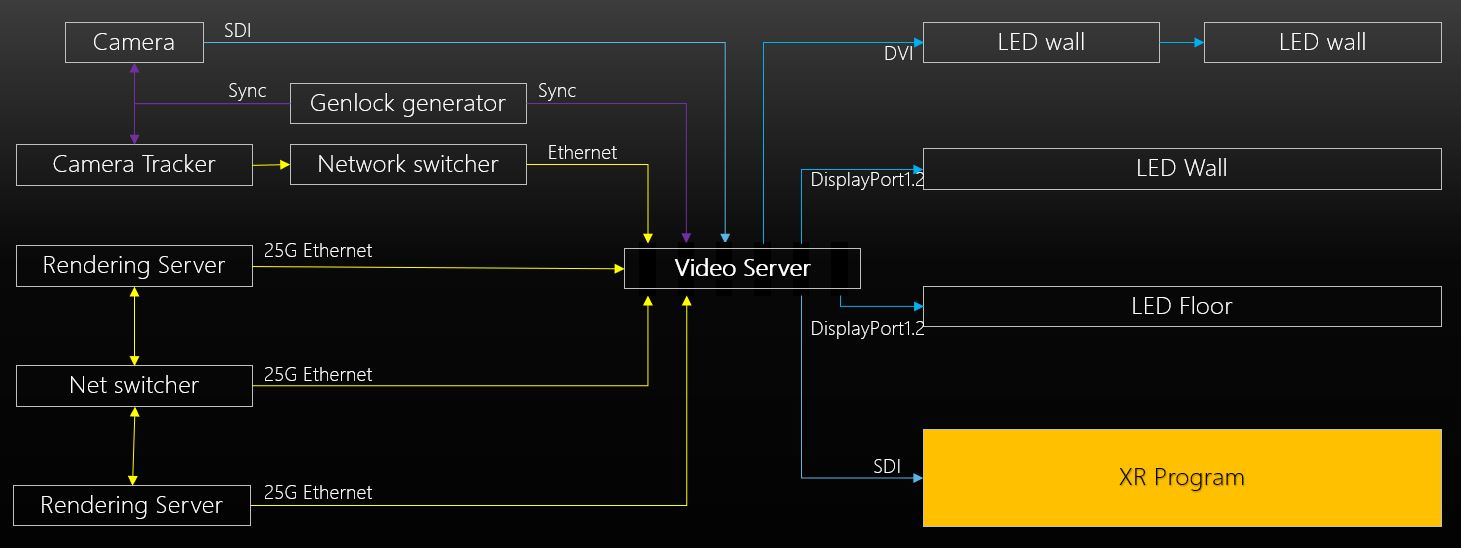The width and height of the screenshot is (1461, 548).
Task: Click the Ethernet label near Network switcher
Action: (582, 152)
